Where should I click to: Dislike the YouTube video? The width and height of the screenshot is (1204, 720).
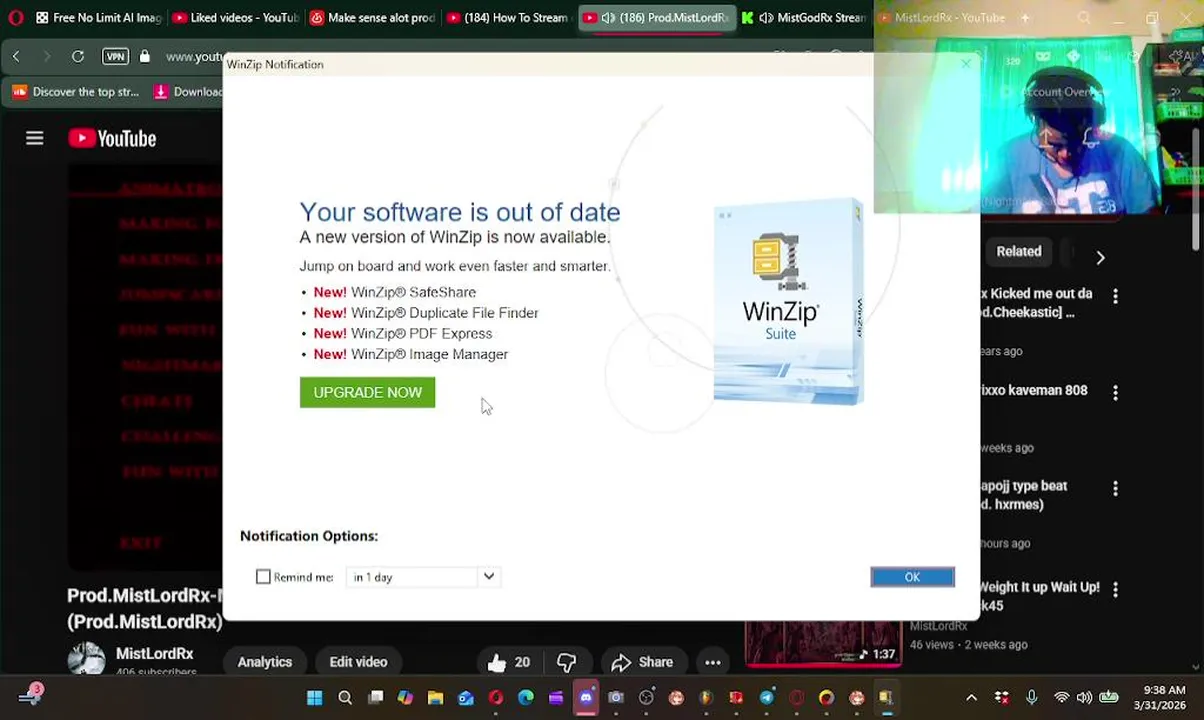point(567,662)
